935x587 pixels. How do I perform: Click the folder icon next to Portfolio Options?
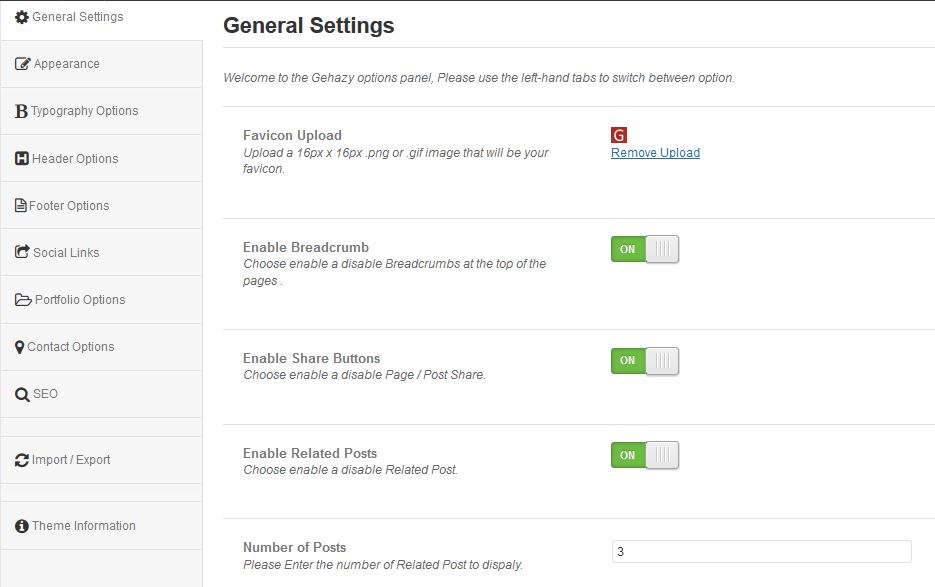[x=22, y=298]
